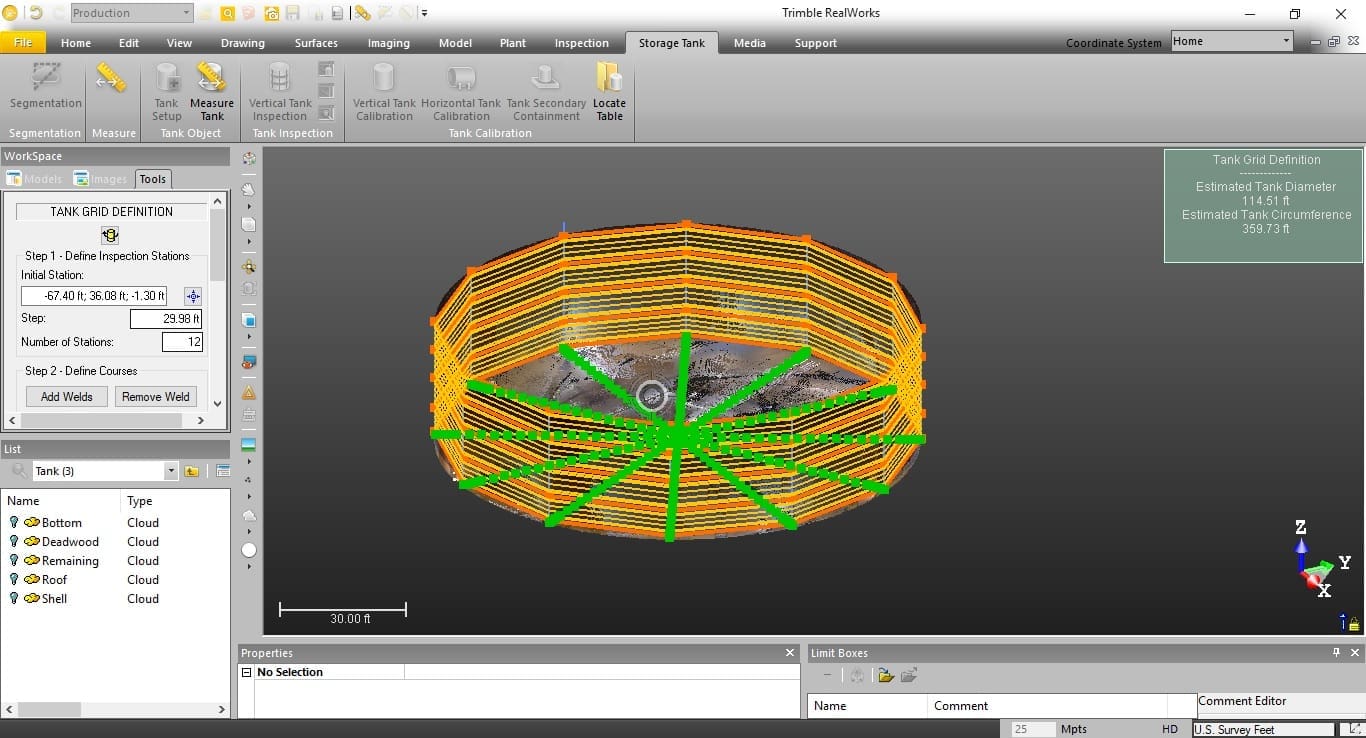1366x738 pixels.
Task: Open the Measure Tank tool
Action: (211, 92)
